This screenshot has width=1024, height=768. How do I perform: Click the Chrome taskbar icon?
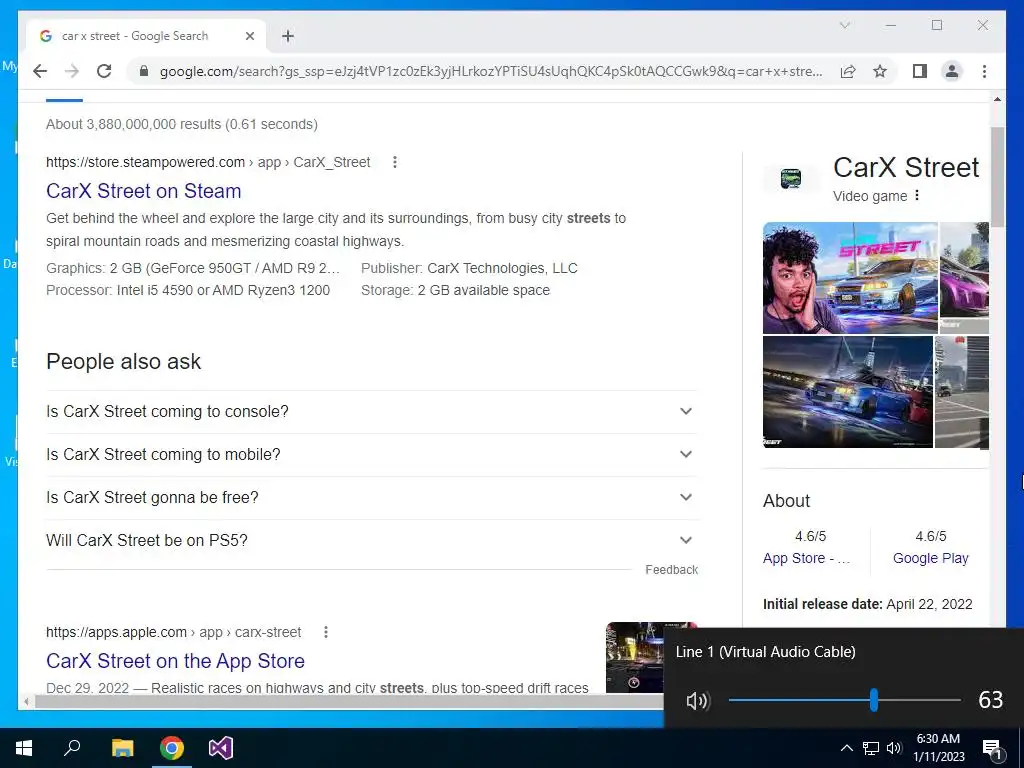click(x=172, y=748)
